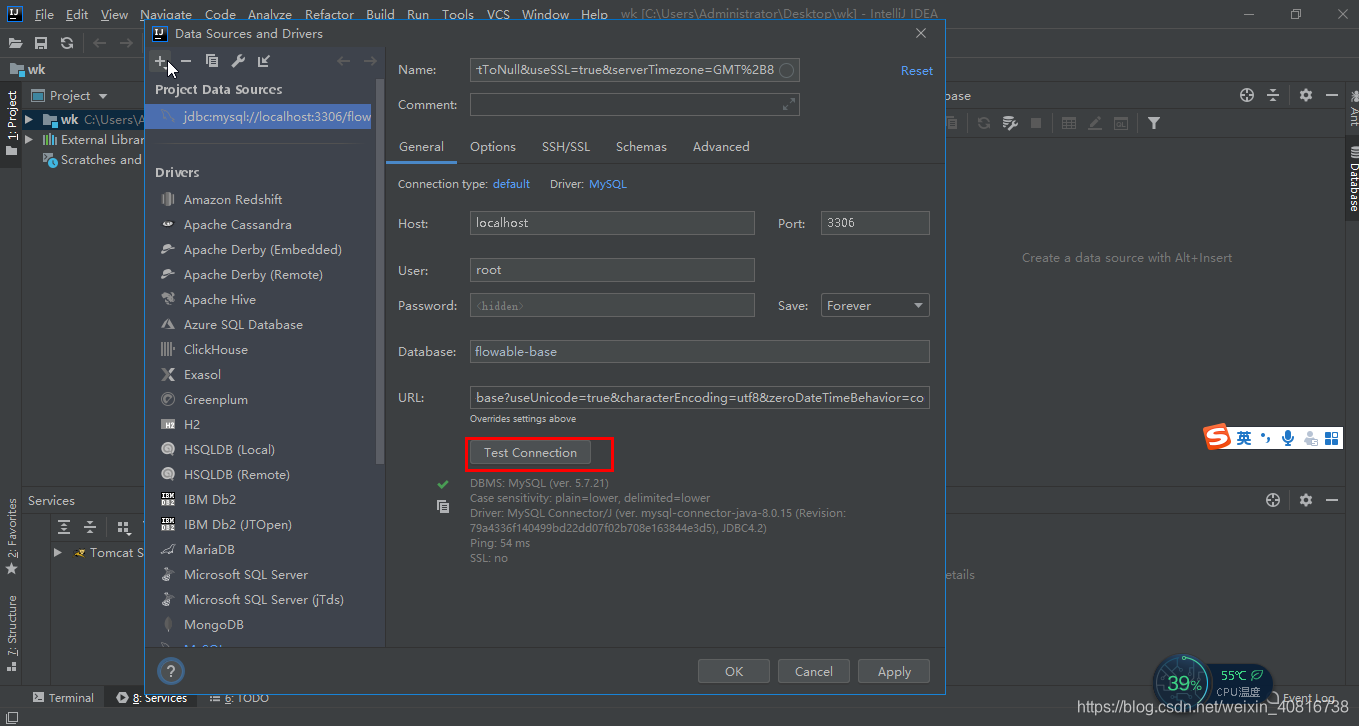The width and height of the screenshot is (1359, 726).
Task: Switch to the General tab
Action: [421, 146]
